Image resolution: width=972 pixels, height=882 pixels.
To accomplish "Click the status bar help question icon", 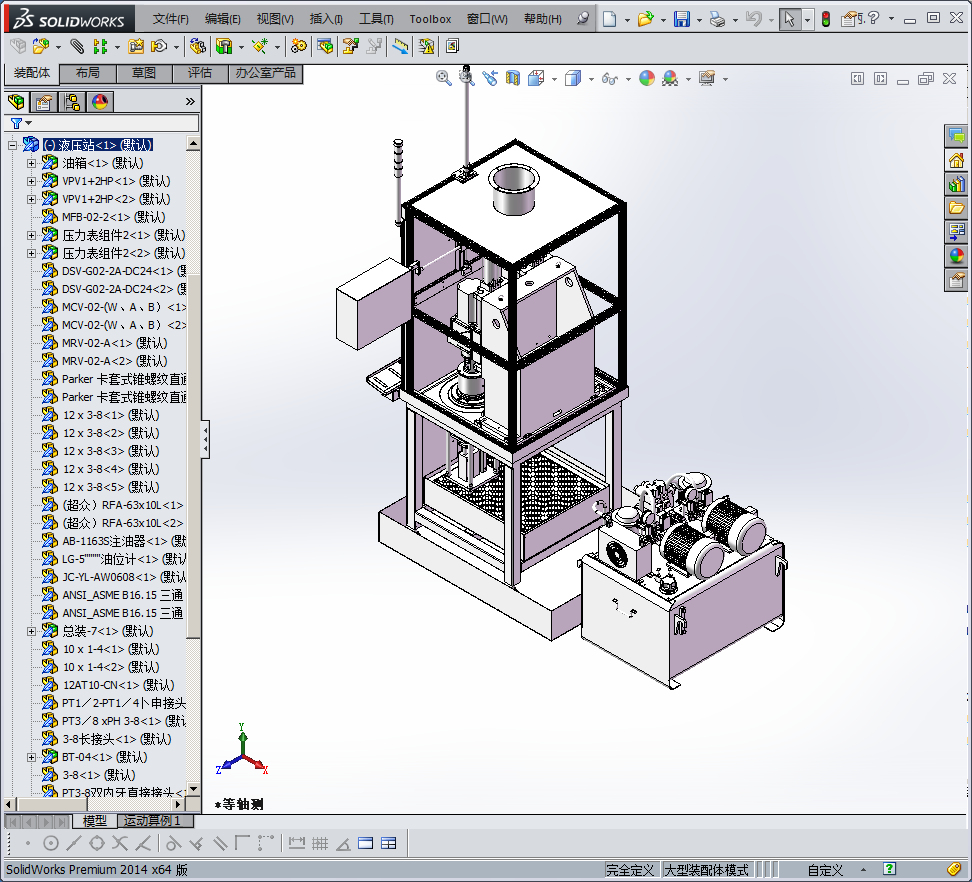I will coord(890,869).
